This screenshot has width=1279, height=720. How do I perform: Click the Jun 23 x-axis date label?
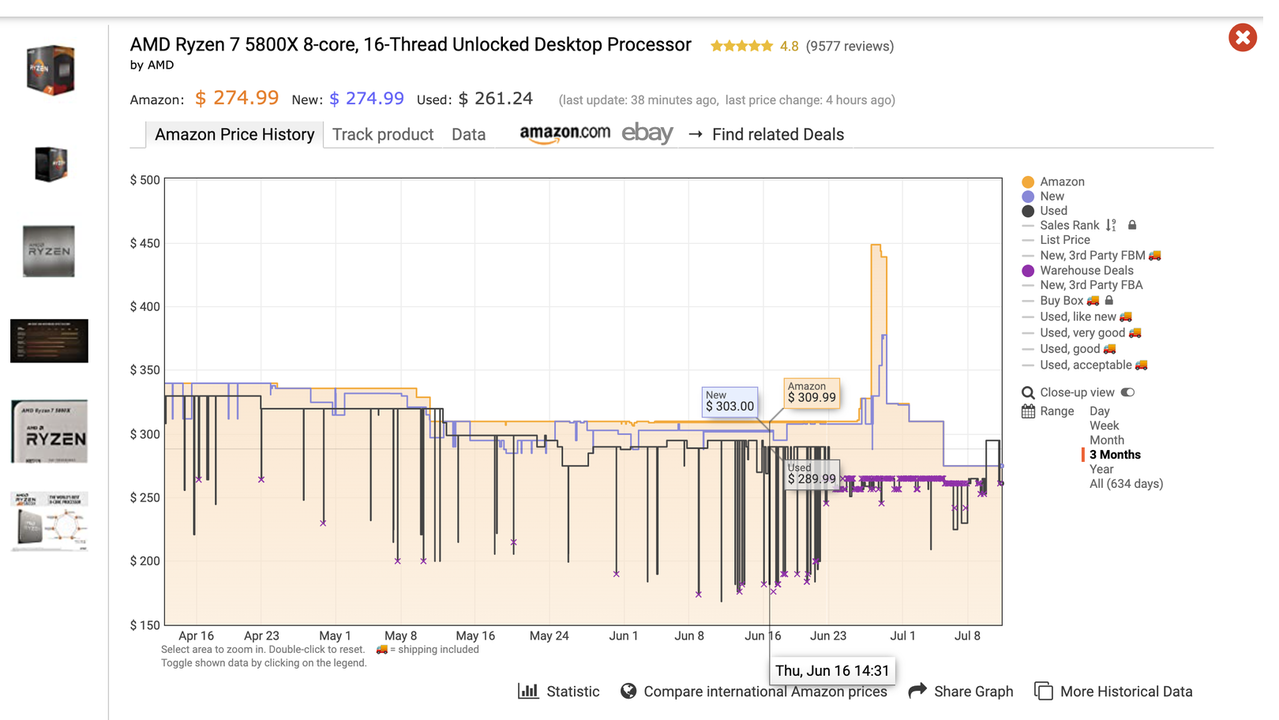[x=828, y=636]
